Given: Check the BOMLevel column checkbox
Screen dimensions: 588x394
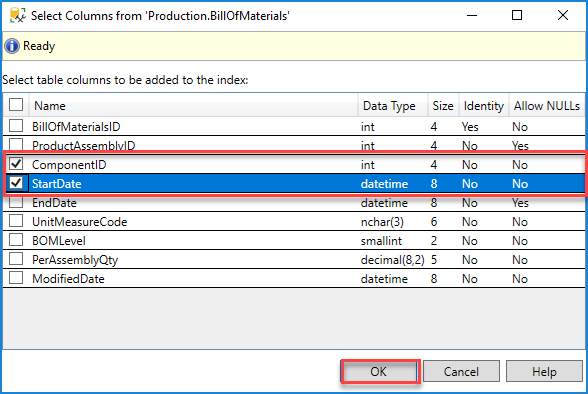Looking at the screenshot, I should [16, 240].
